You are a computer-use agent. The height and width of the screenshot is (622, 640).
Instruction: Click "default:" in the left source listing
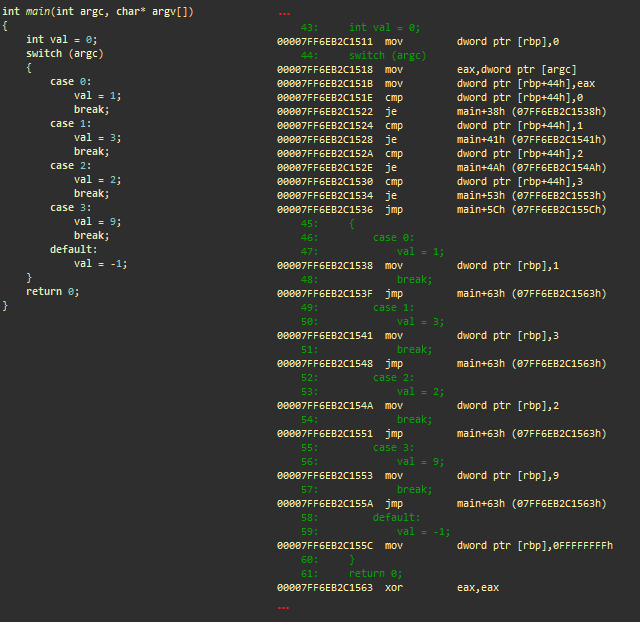[73, 249]
